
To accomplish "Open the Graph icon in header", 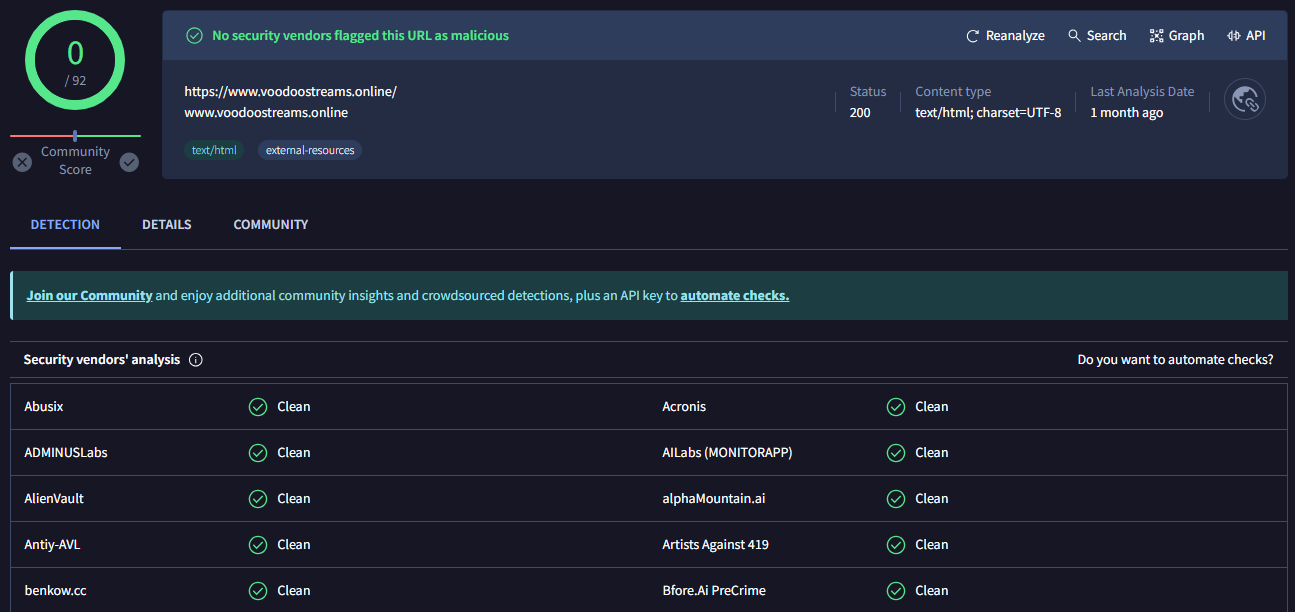I will tap(1157, 35).
